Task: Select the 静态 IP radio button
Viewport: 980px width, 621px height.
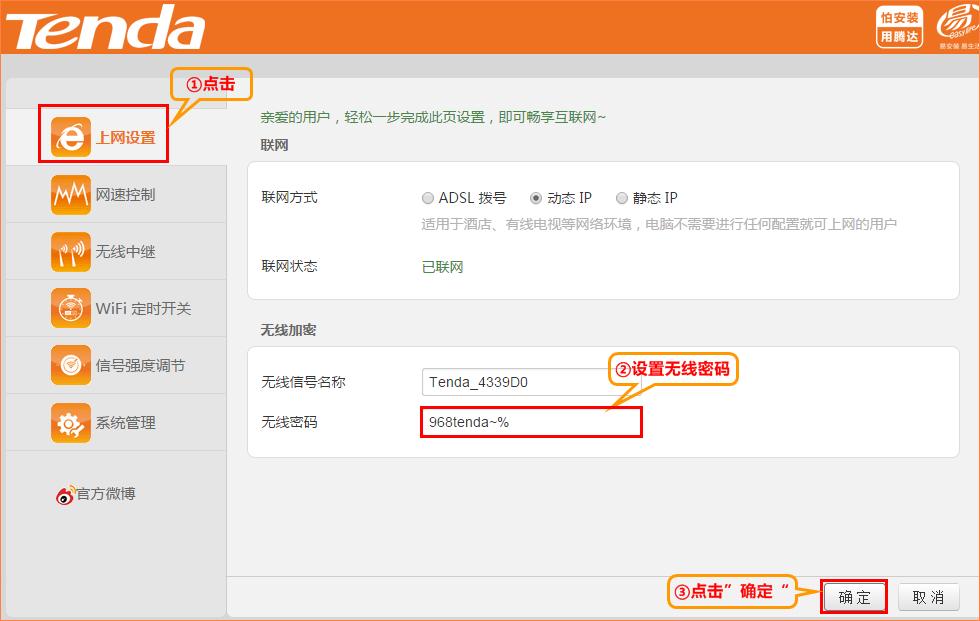Action: (x=621, y=198)
